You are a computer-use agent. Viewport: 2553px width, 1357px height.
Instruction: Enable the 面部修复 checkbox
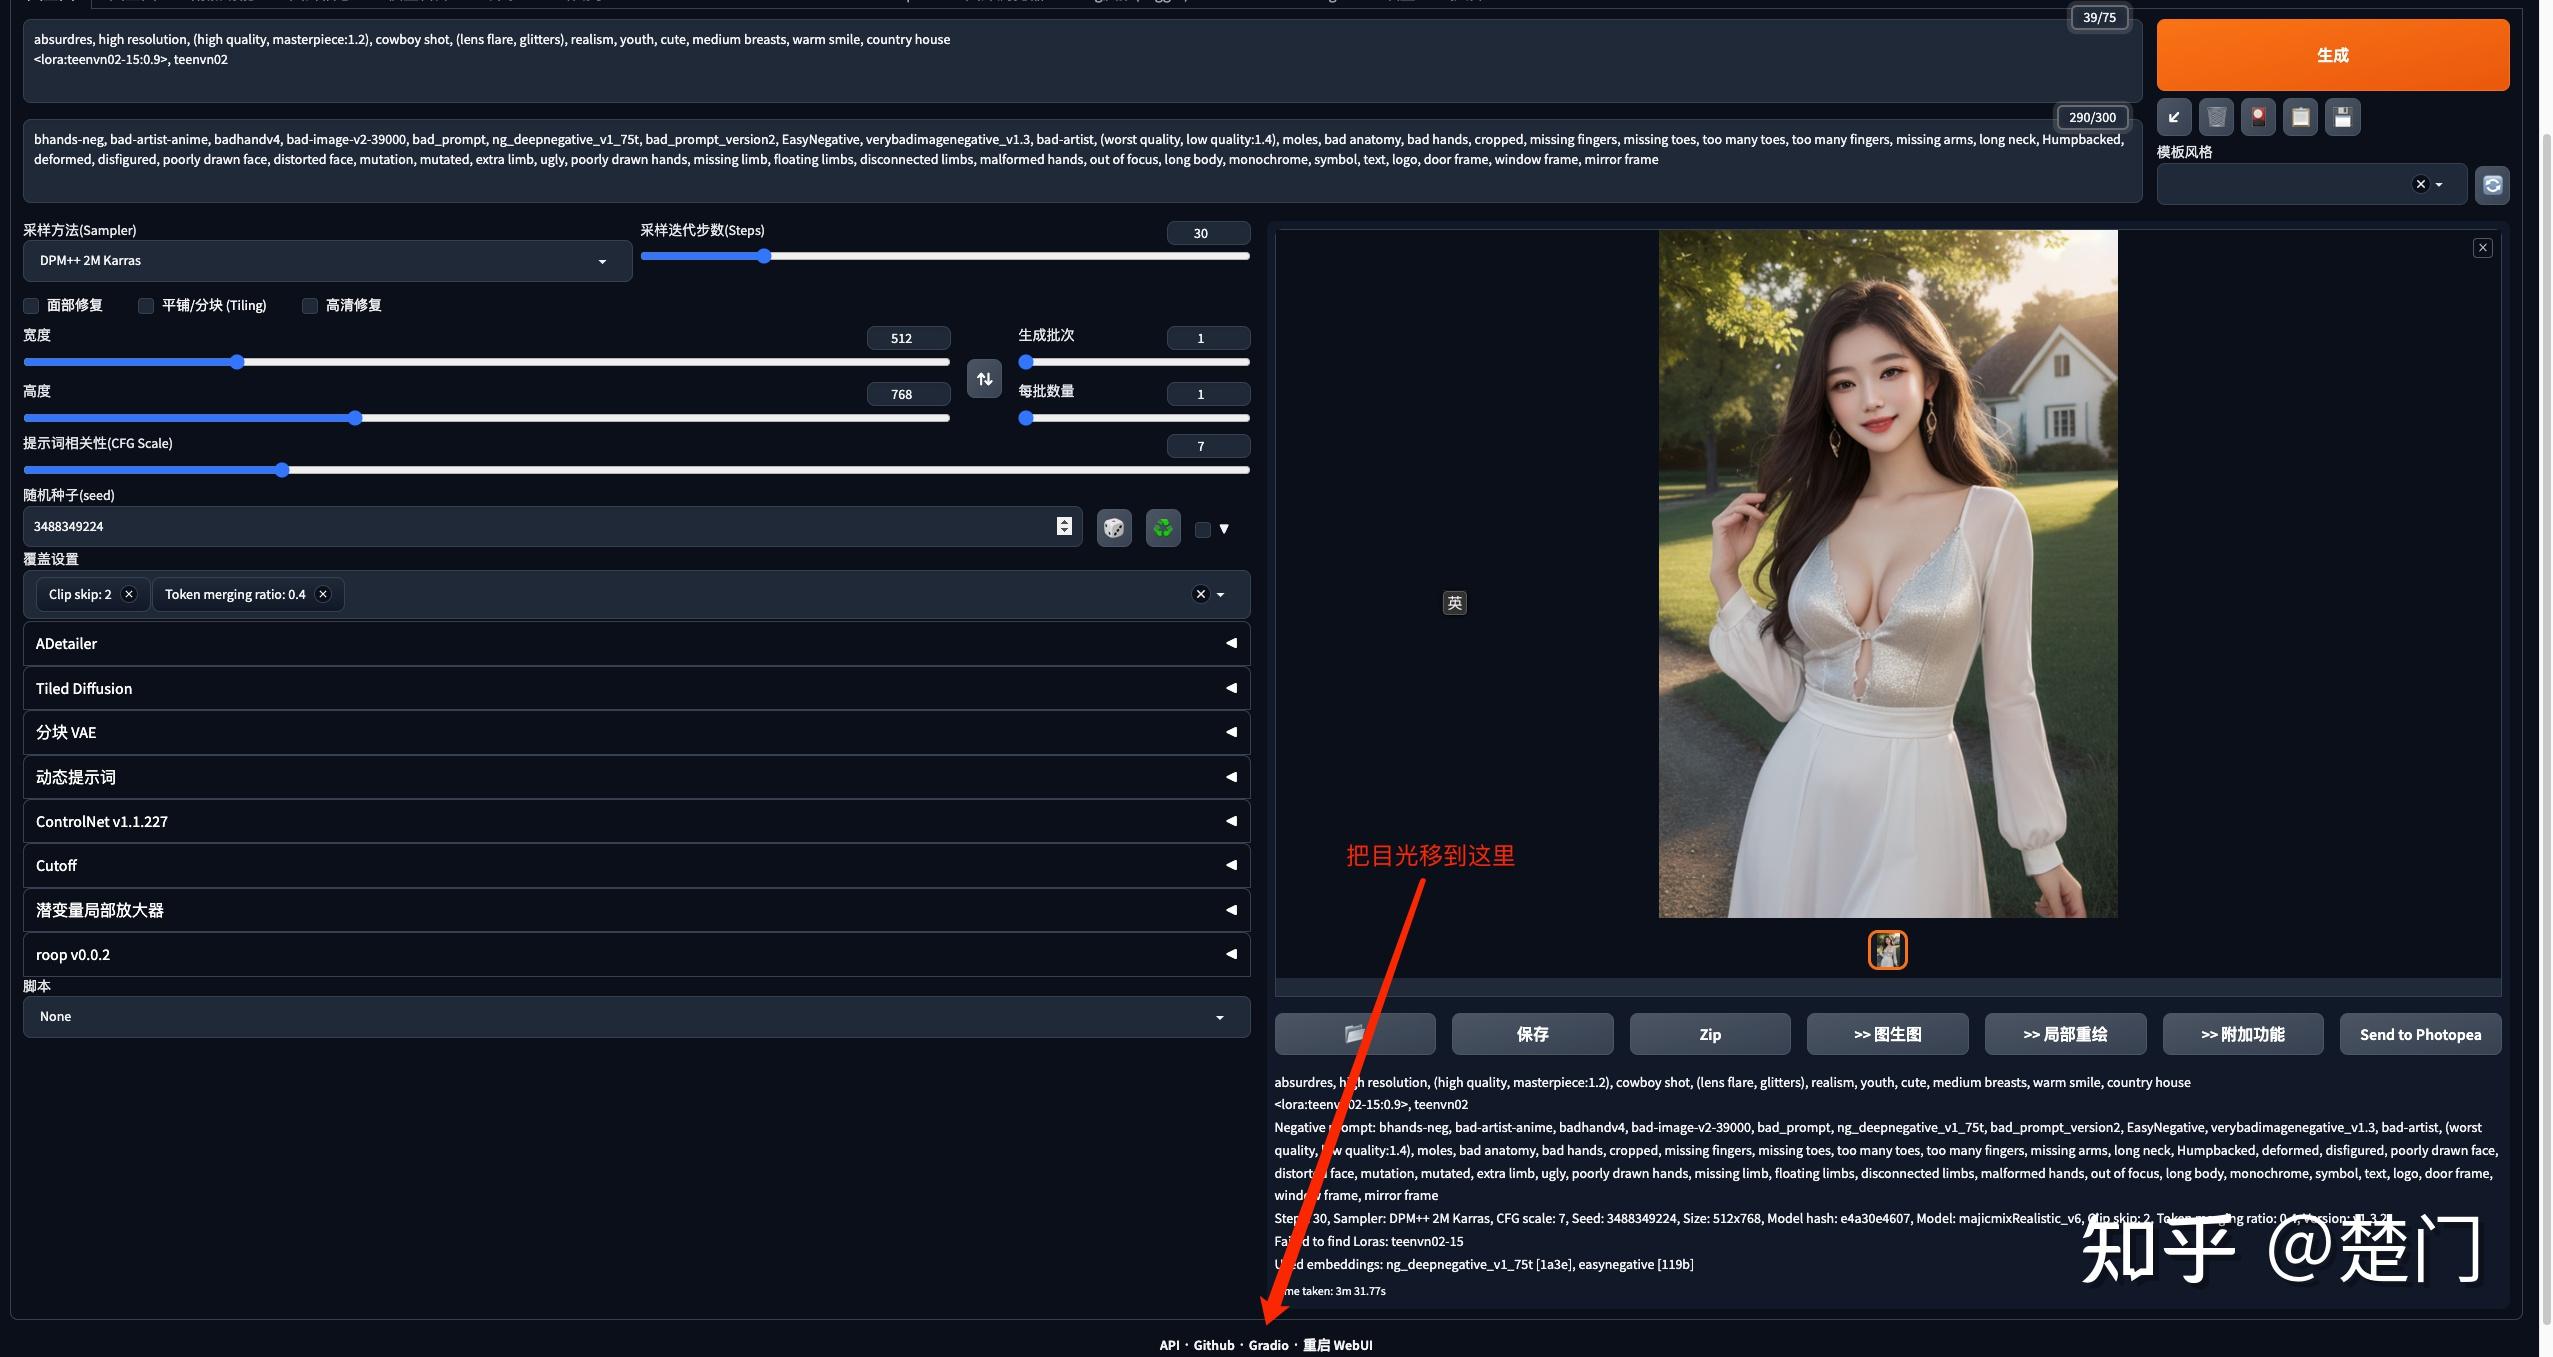coord(32,306)
